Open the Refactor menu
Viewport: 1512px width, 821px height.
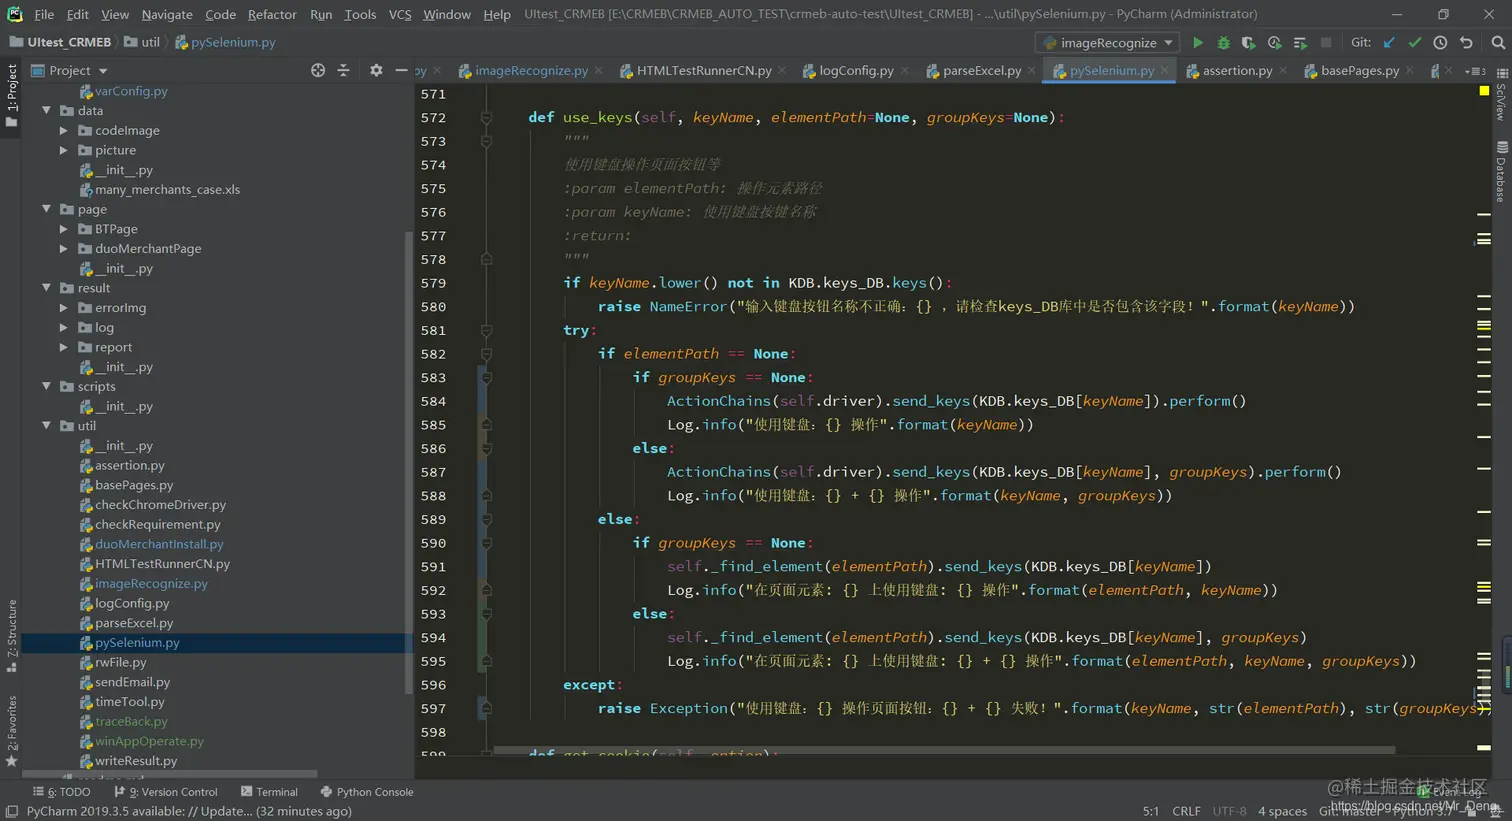pyautogui.click(x=272, y=14)
